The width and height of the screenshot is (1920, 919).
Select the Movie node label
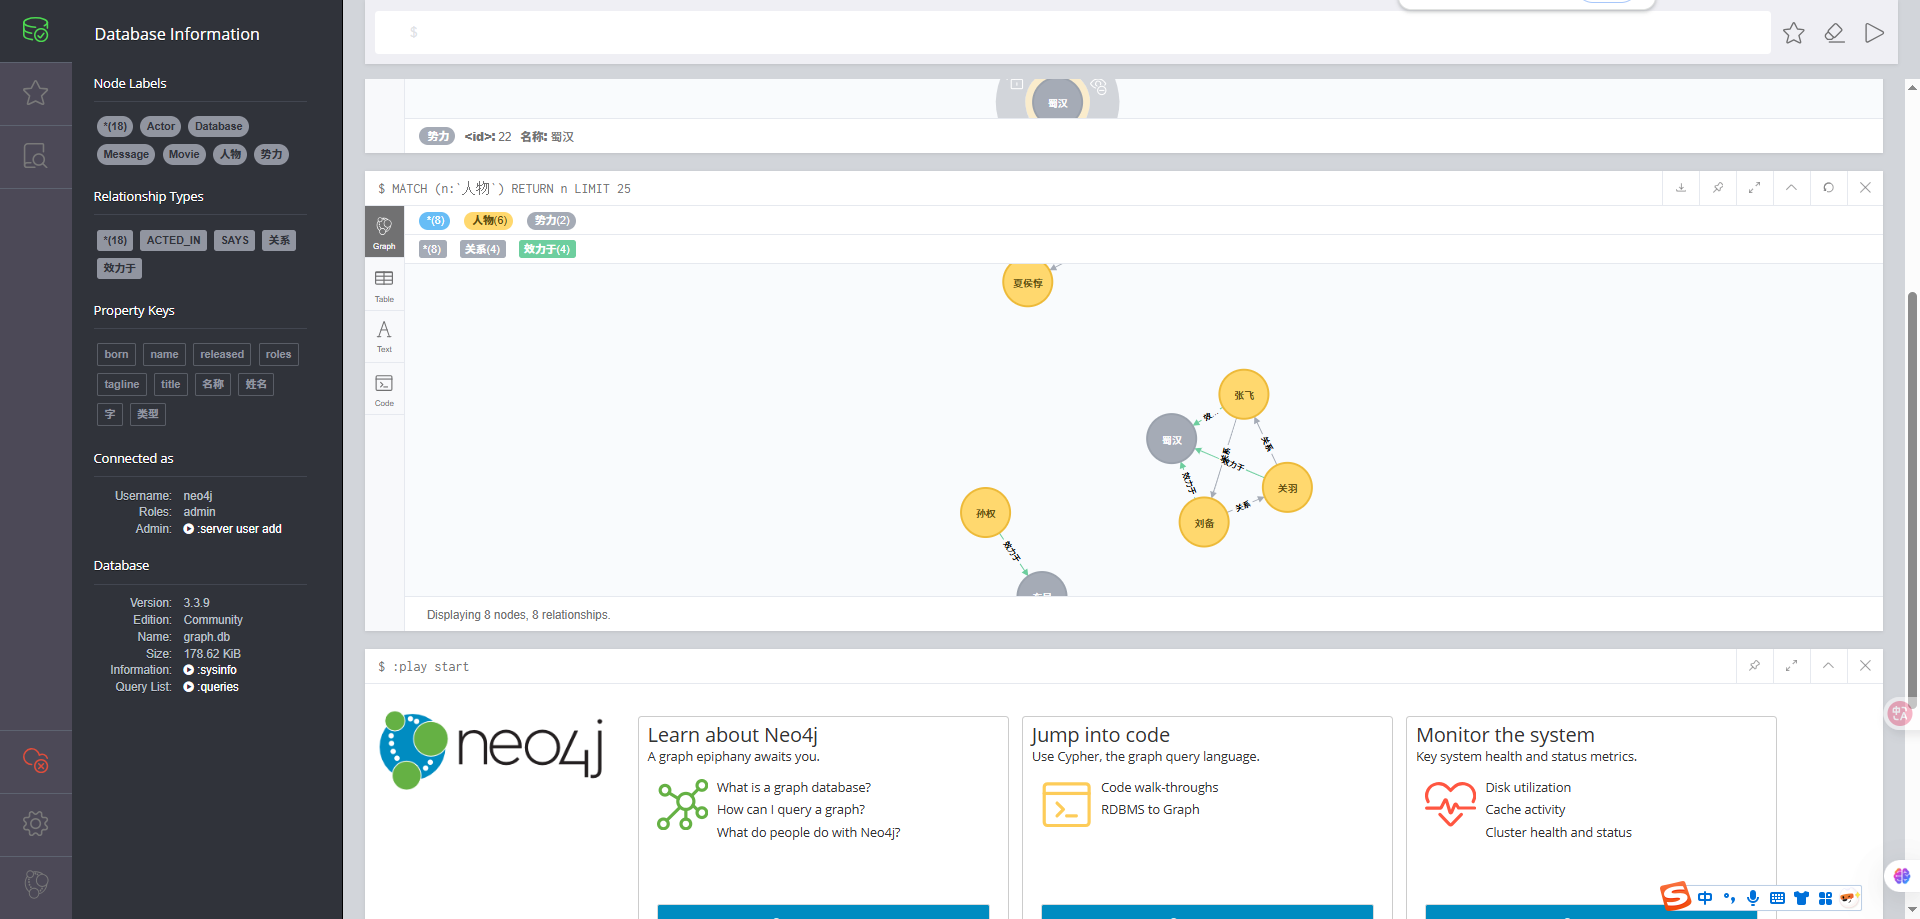pos(184,154)
